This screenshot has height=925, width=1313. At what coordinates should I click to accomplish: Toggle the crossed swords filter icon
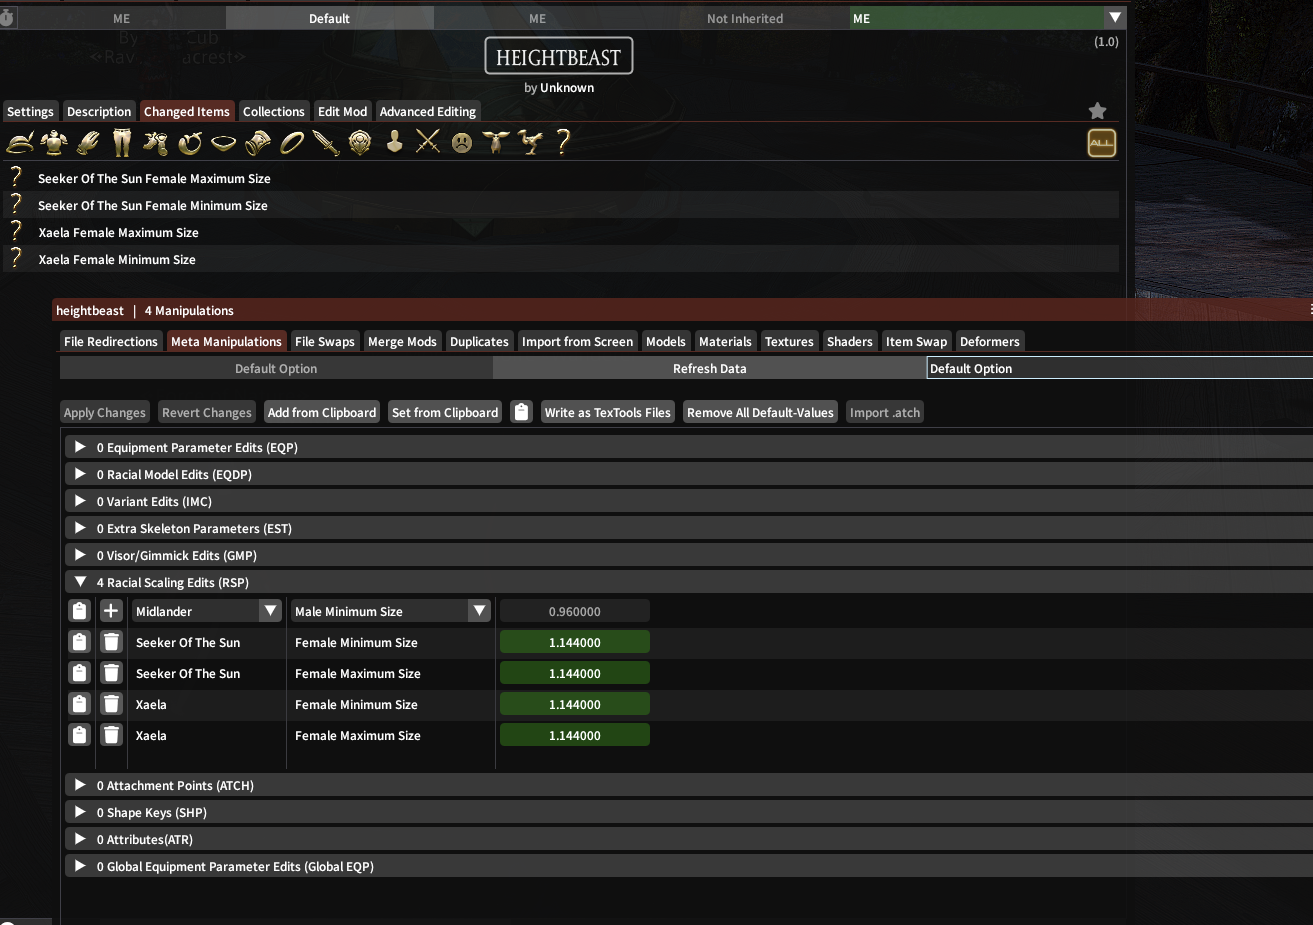(x=428, y=142)
